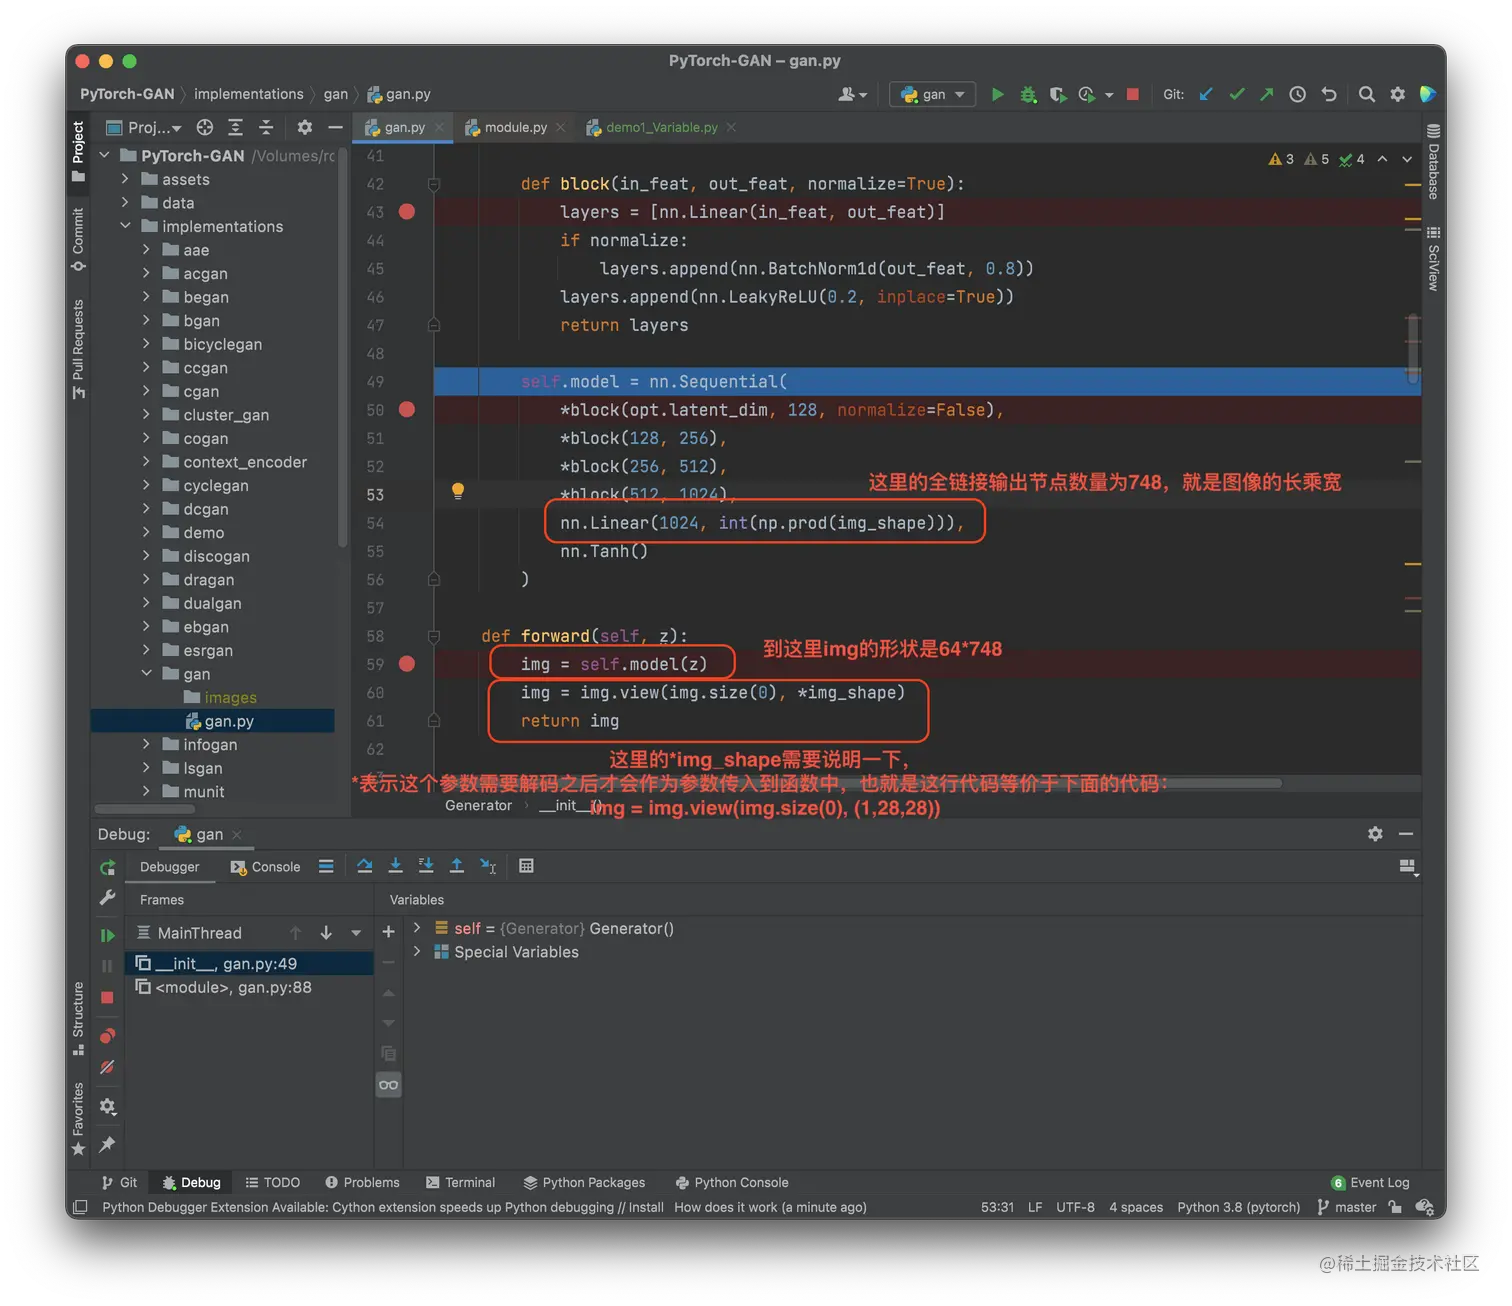Update project from Git
1512x1306 pixels.
[x=1206, y=94]
